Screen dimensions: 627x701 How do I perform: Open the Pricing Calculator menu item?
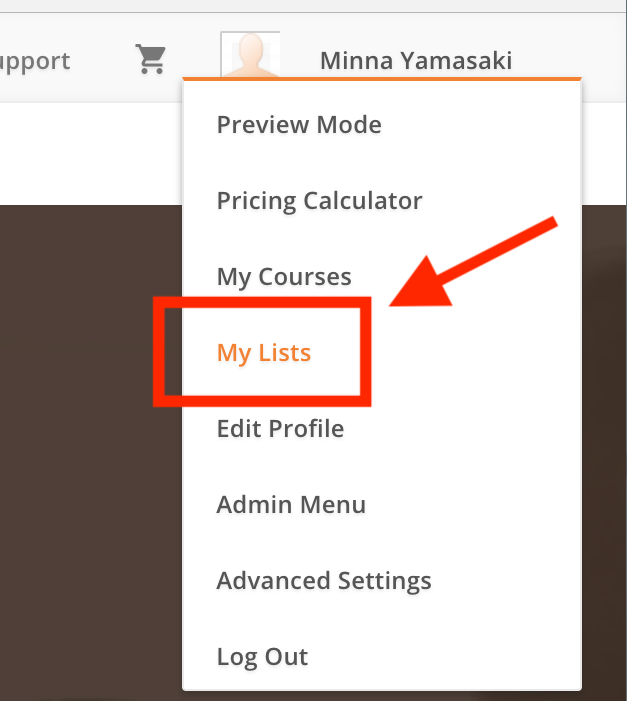[319, 201]
